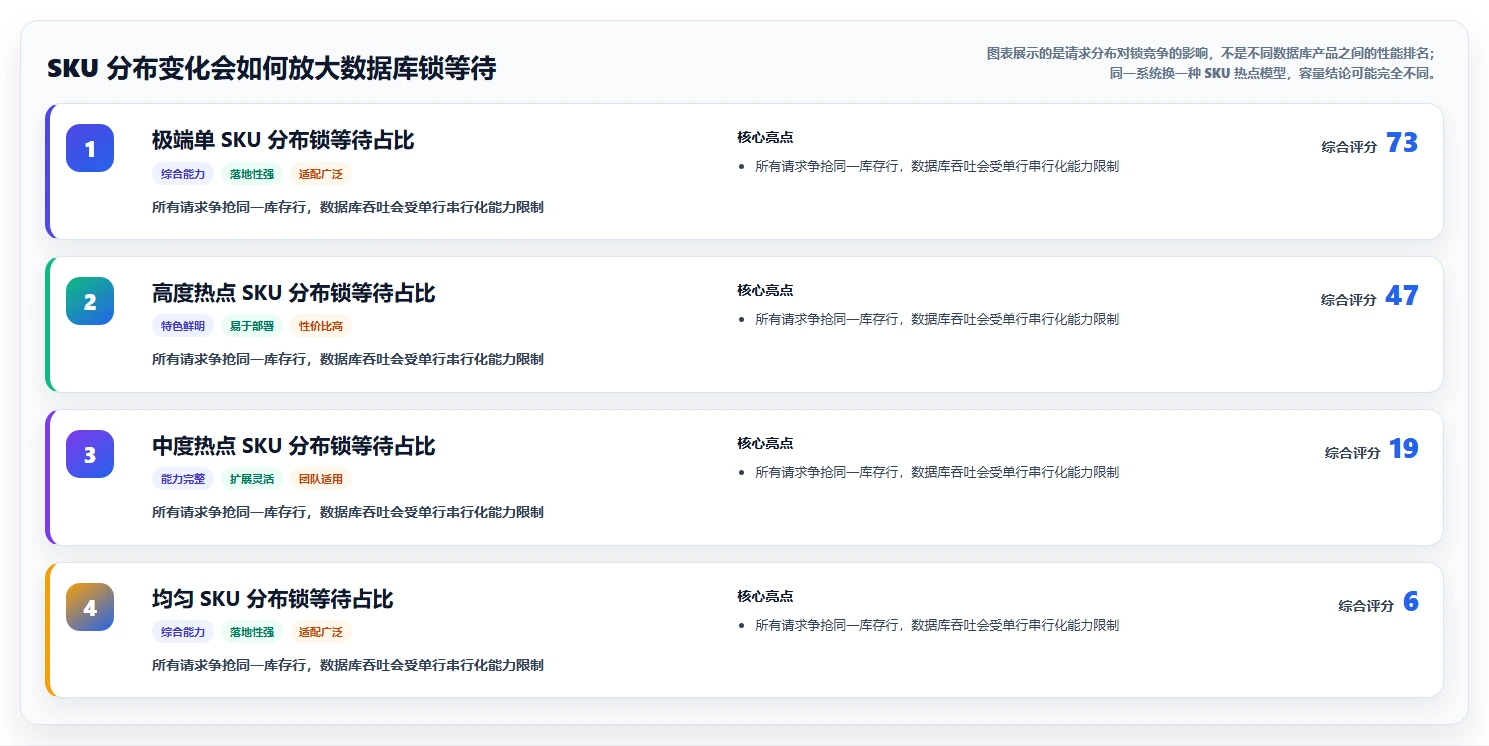Click the bullet point in 高度热点 SKU highlights
1489x746 pixels.
click(x=937, y=320)
